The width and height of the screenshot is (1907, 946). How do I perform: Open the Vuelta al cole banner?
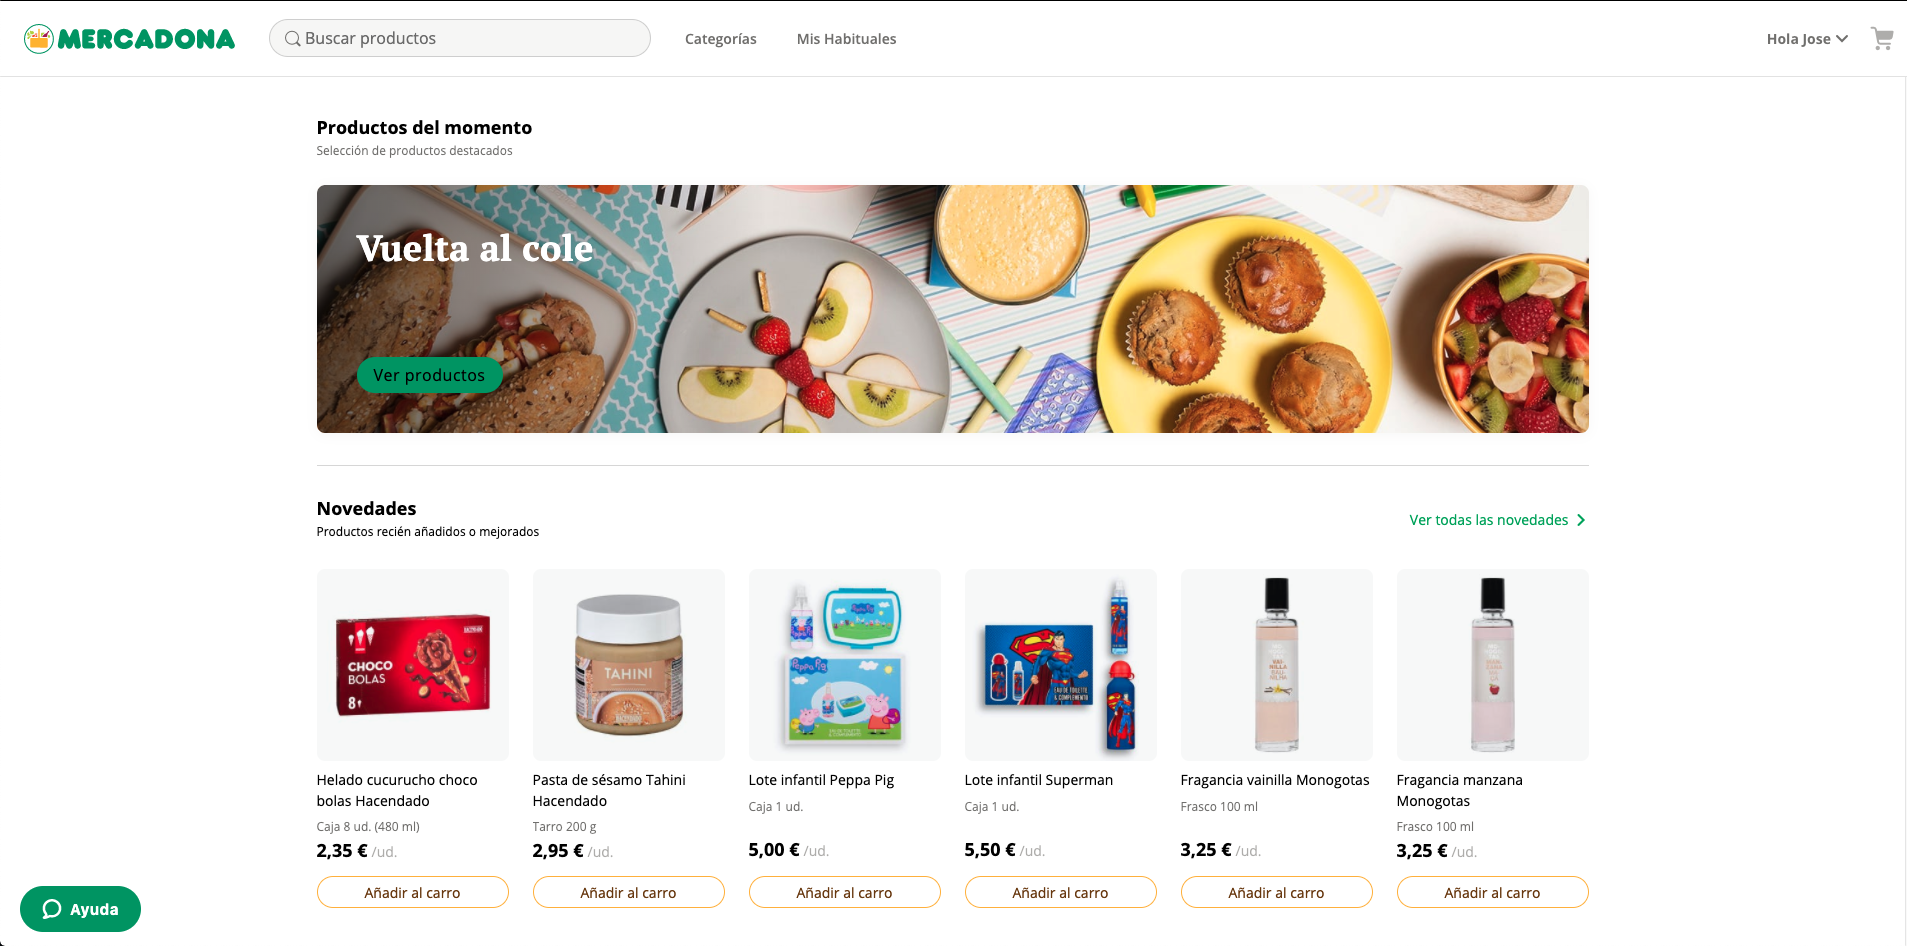click(x=953, y=309)
